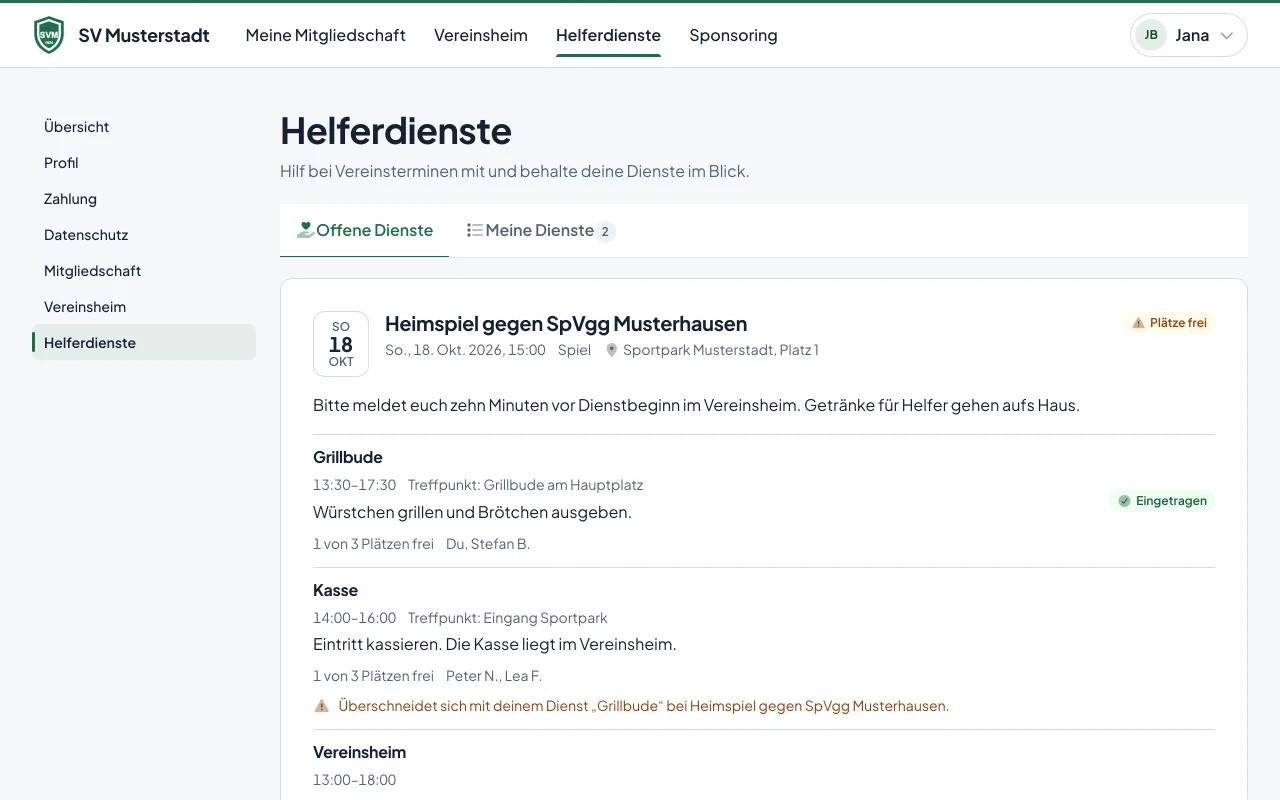1280x800 pixels.
Task: Click the count badge on Meine Dienste
Action: [x=604, y=231]
